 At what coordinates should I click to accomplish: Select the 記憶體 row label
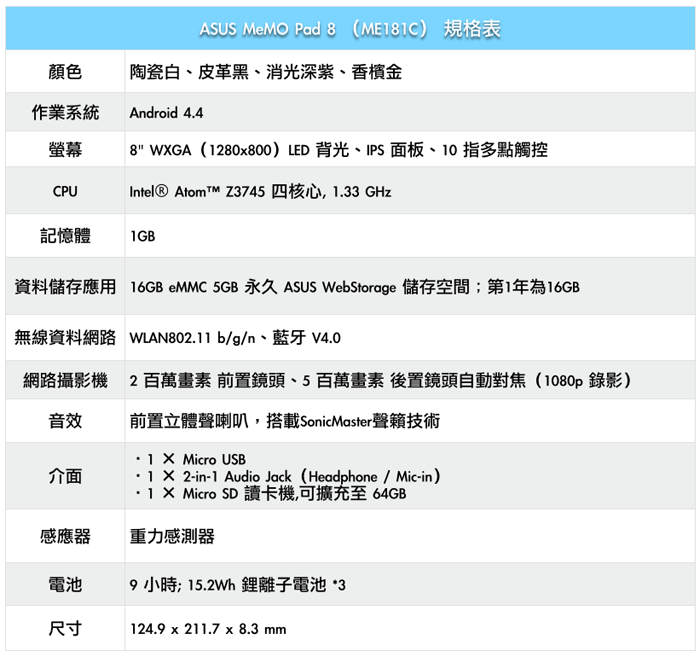(65, 236)
